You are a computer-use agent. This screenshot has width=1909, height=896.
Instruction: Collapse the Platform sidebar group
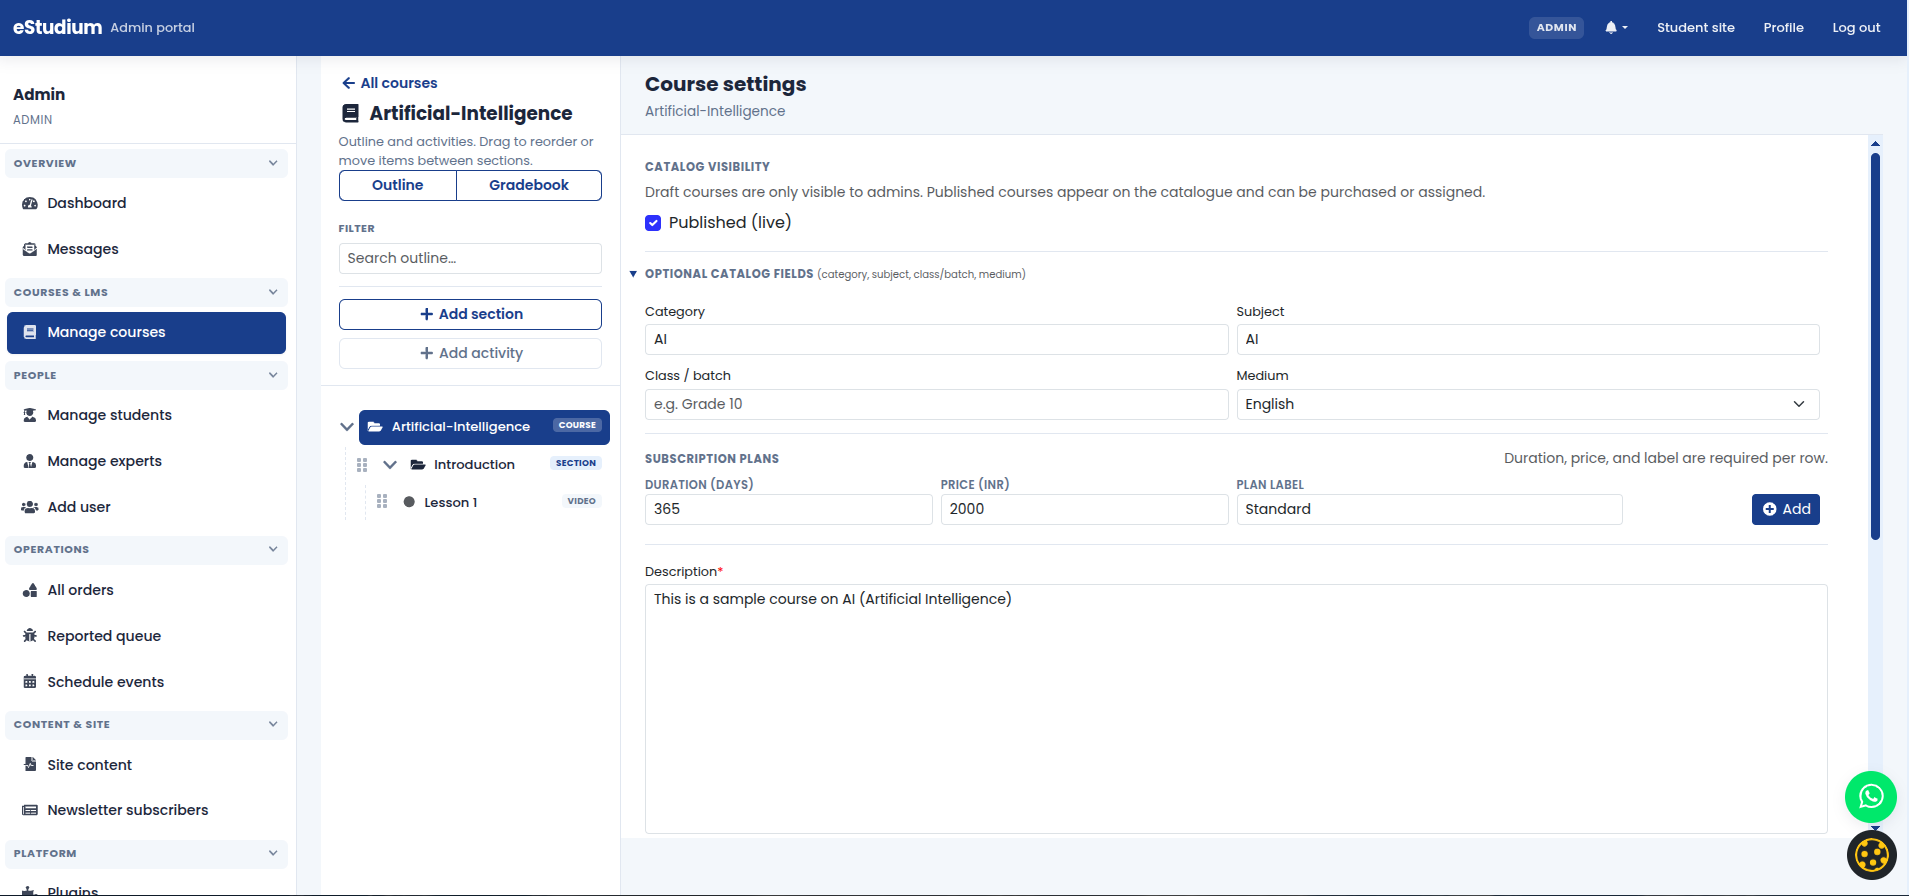point(273,853)
